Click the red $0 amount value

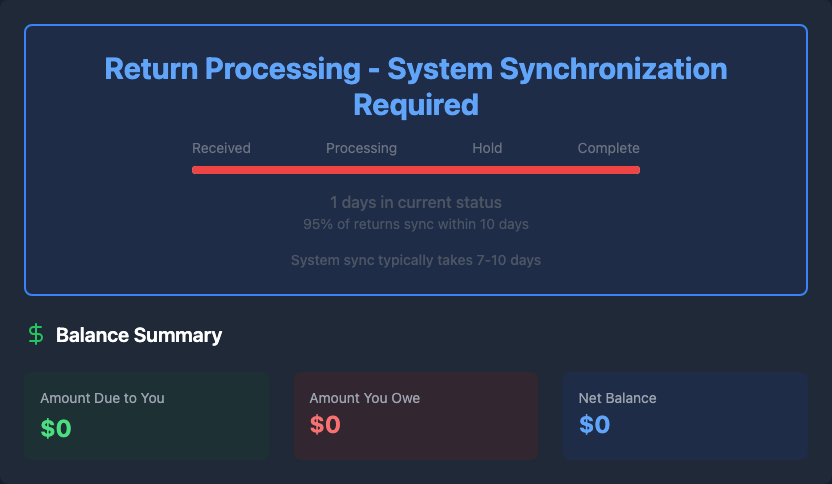pyautogui.click(x=325, y=425)
